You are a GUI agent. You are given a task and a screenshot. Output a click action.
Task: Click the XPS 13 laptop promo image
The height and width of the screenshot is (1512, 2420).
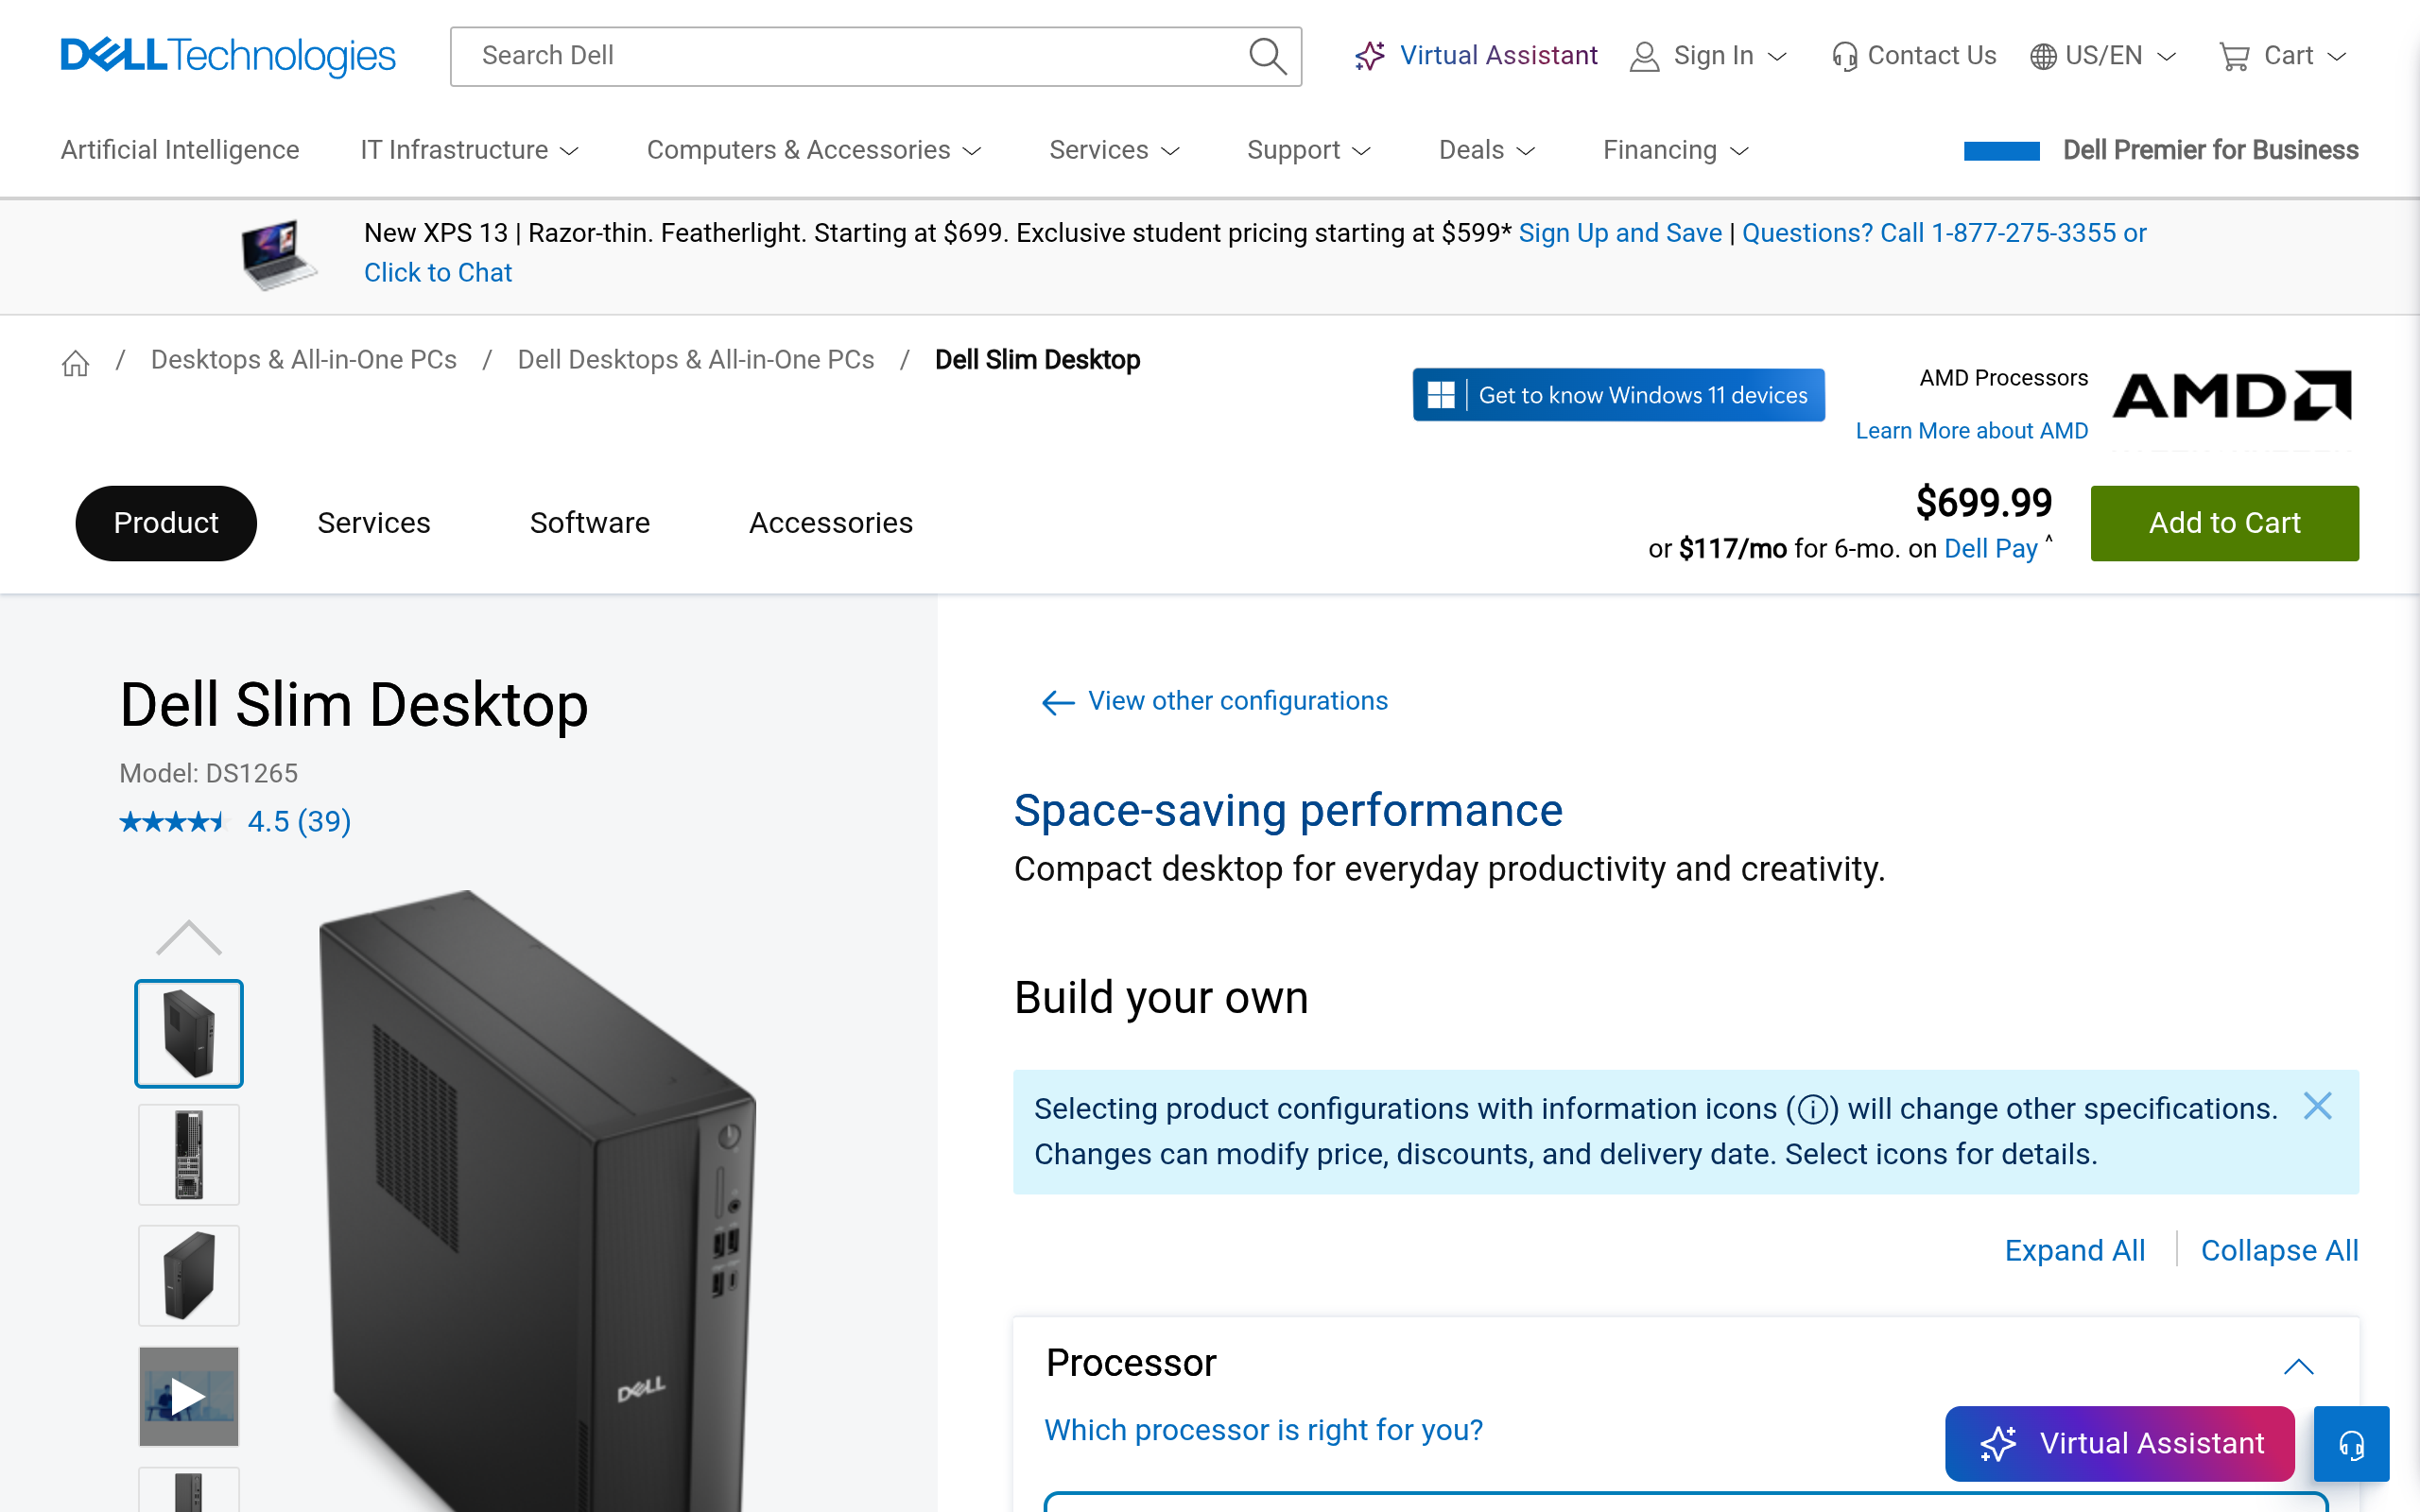click(x=278, y=255)
